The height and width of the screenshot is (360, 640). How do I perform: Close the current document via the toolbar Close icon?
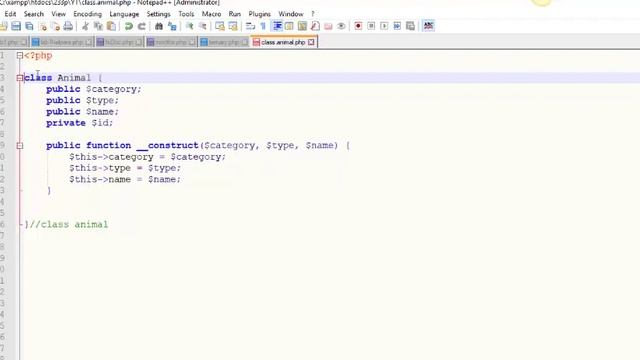click(43, 27)
